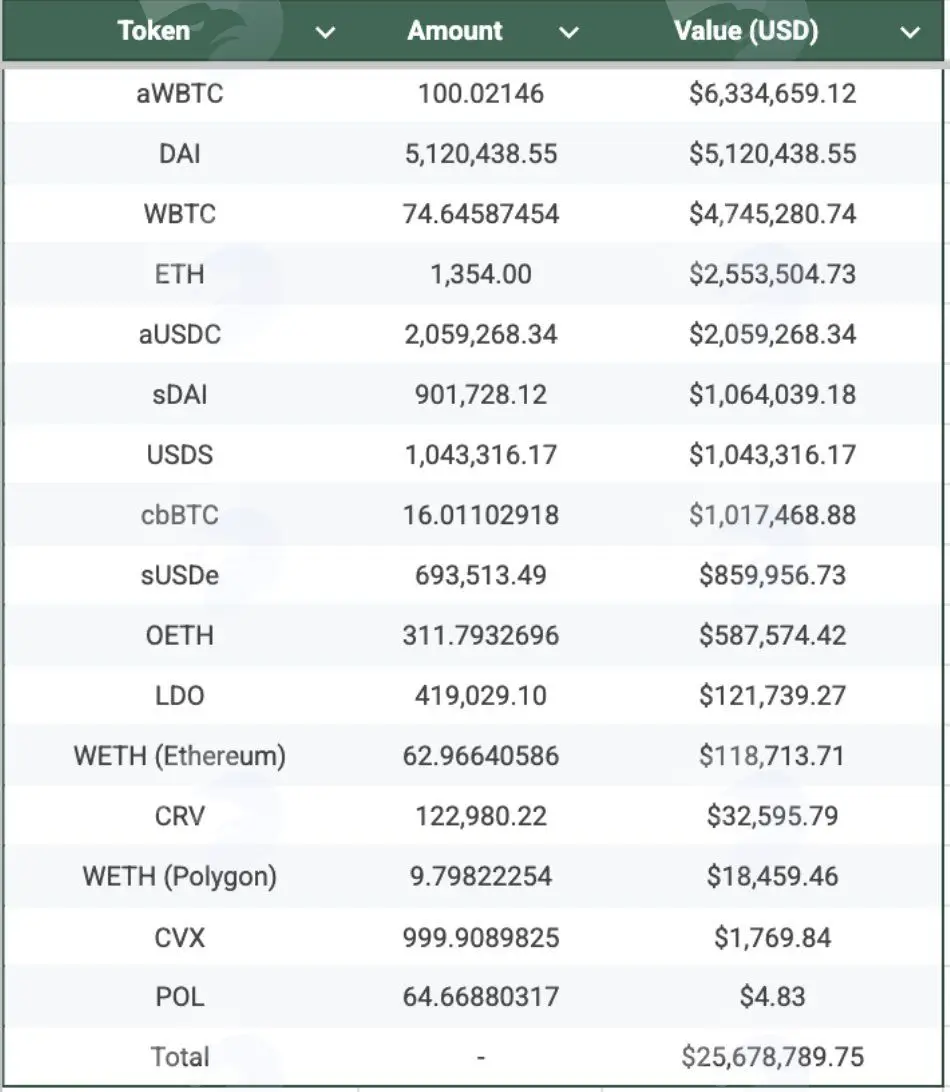This screenshot has width=950, height=1092.
Task: Click the cbBTC token cell
Action: click(x=180, y=515)
